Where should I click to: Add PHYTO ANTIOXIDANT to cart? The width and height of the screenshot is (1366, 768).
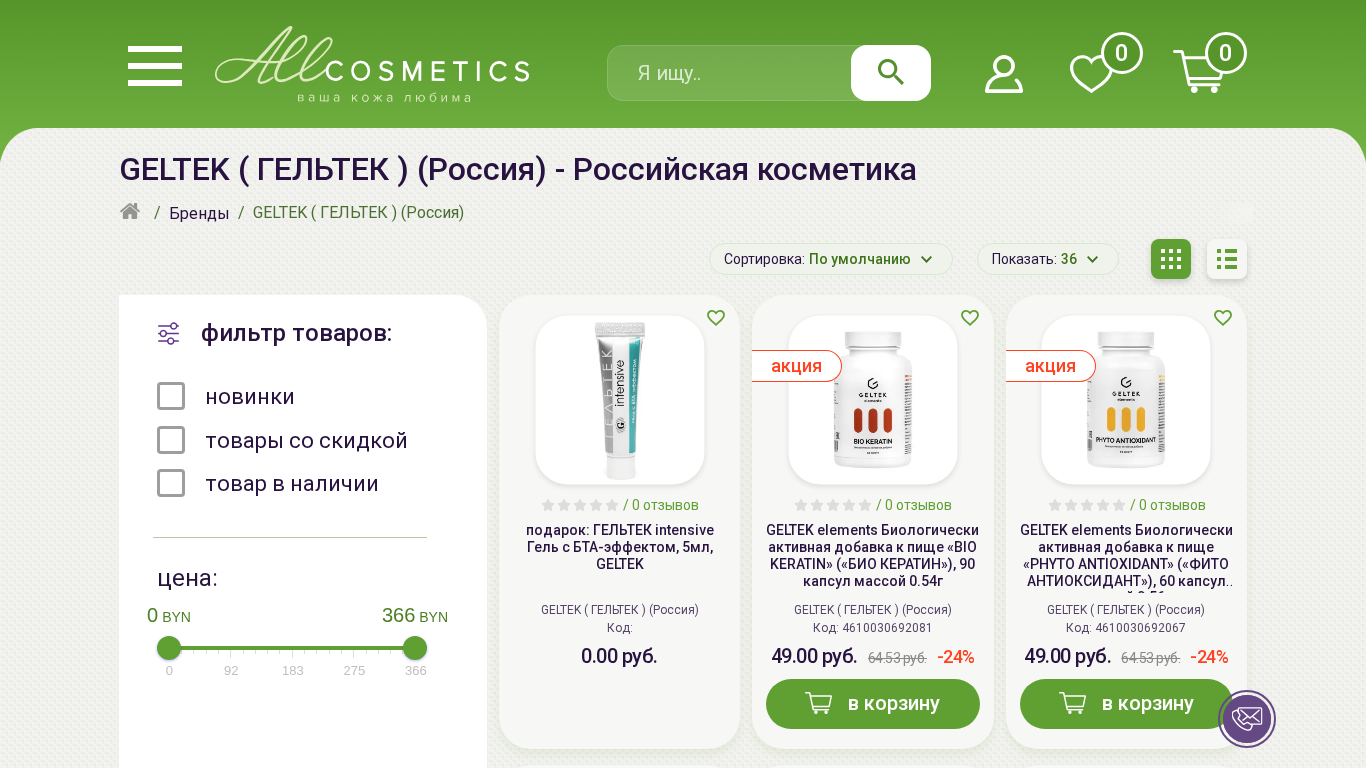1126,704
